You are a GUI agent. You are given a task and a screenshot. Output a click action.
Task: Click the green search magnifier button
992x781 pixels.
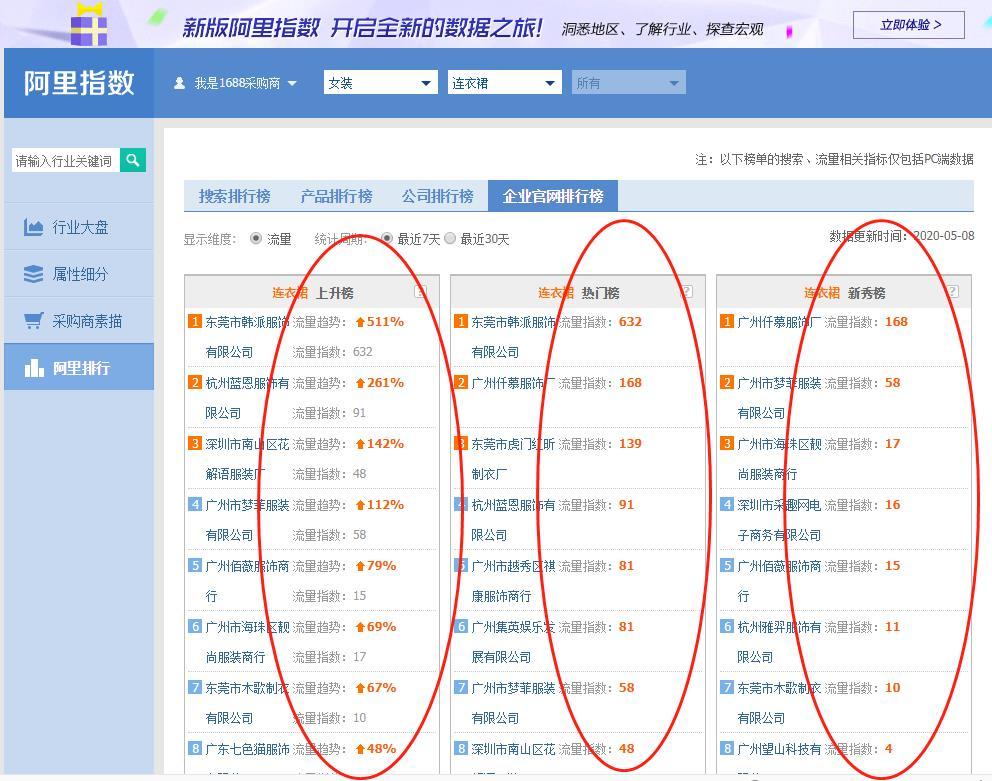click(133, 160)
